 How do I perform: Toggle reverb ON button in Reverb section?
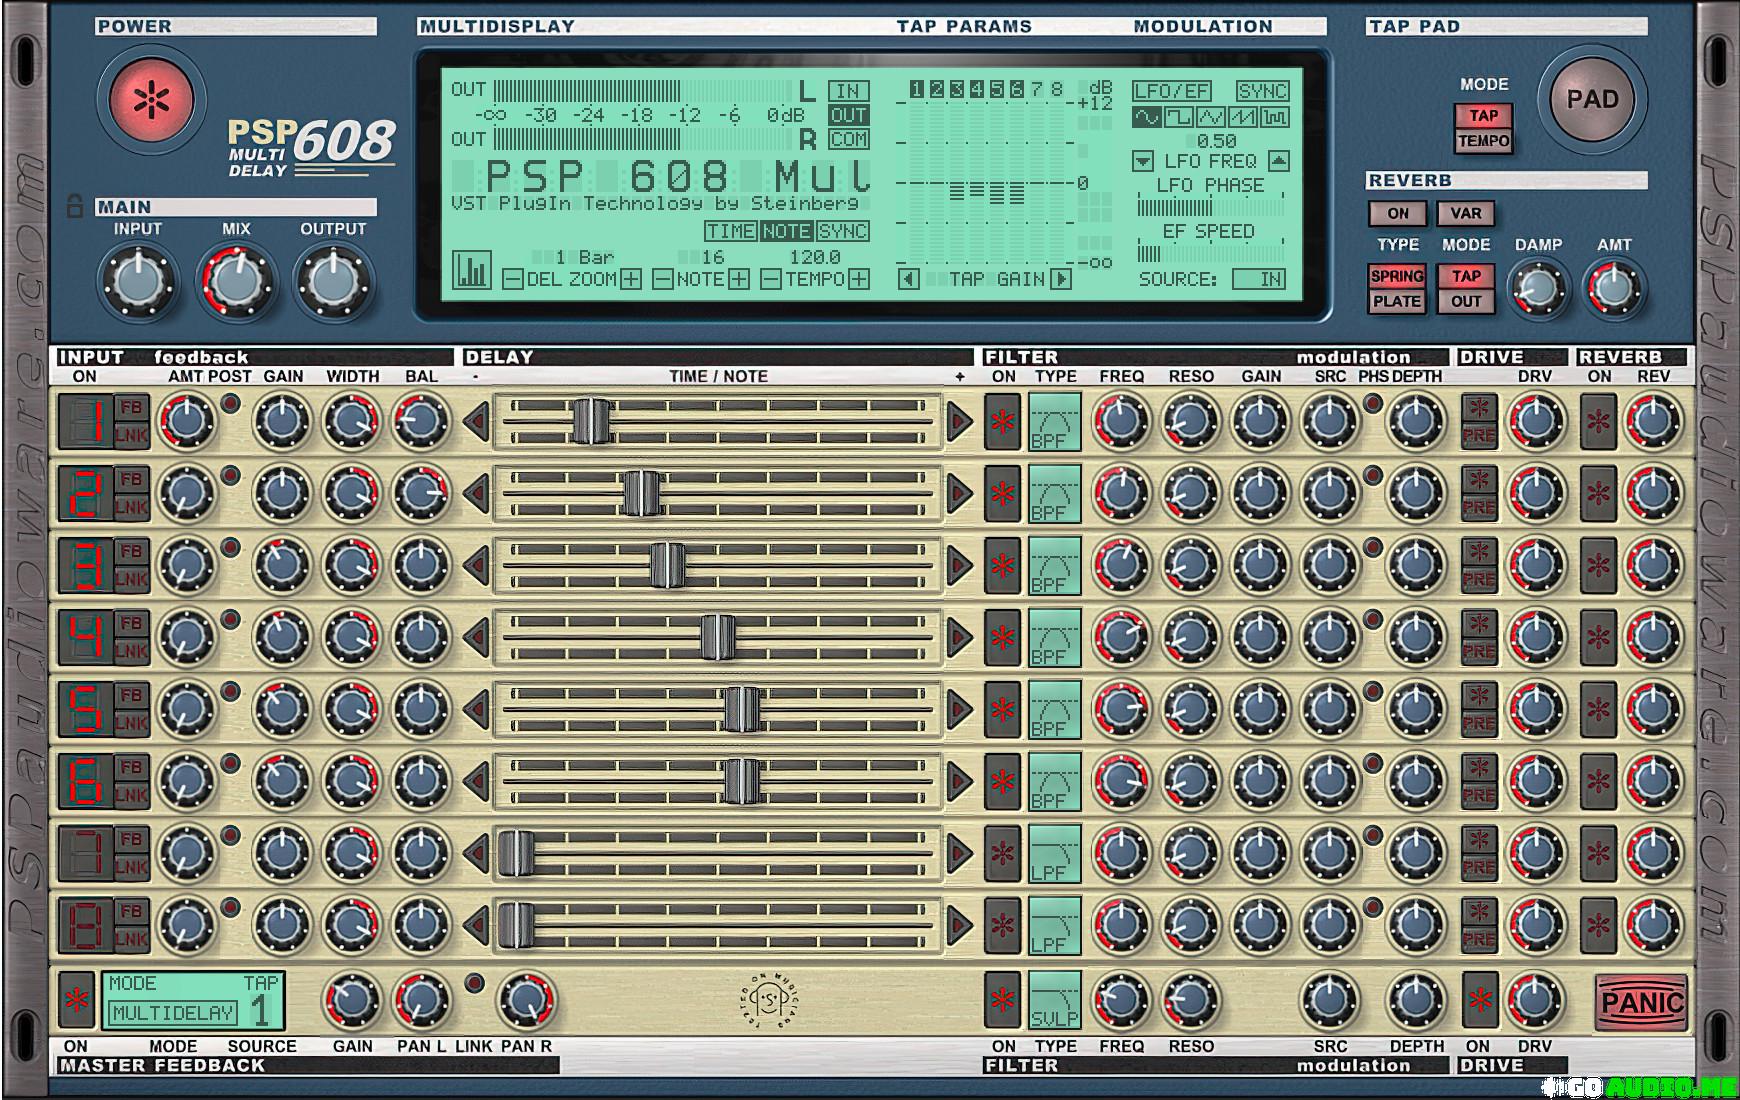coord(1397,213)
